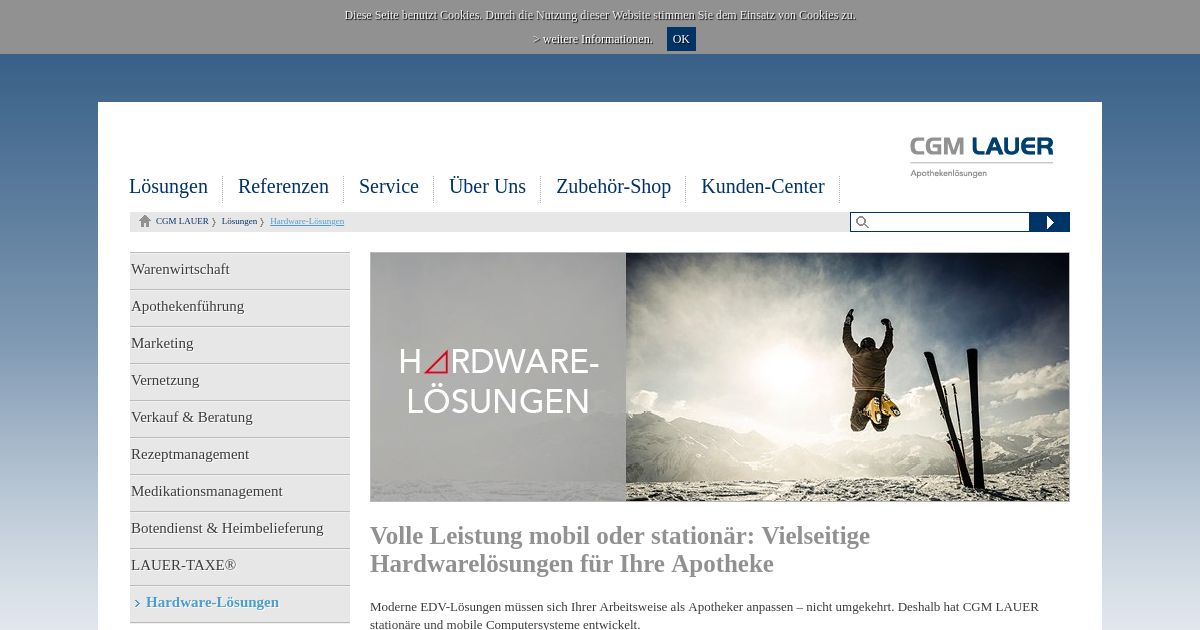
Task: Click the Hardware-Lösungen breadcrumb link
Action: (307, 221)
